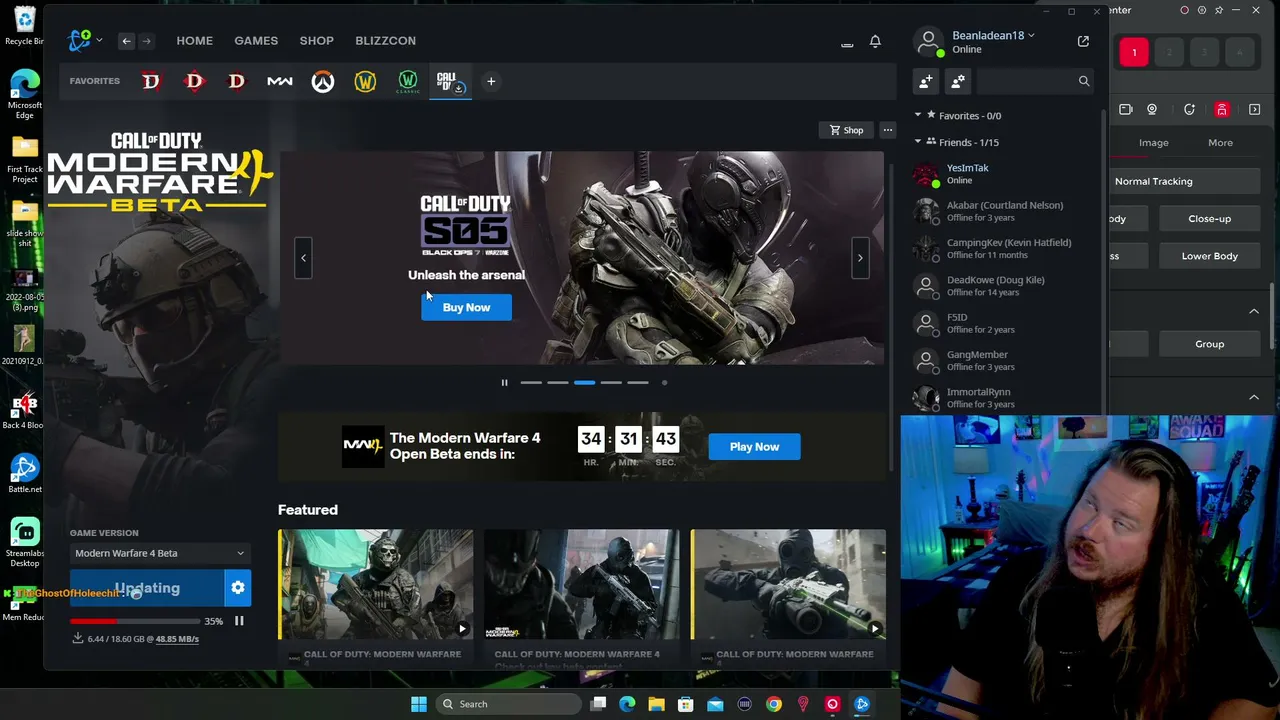Show the next carousel banner
This screenshot has width=1280, height=720.
click(860, 258)
